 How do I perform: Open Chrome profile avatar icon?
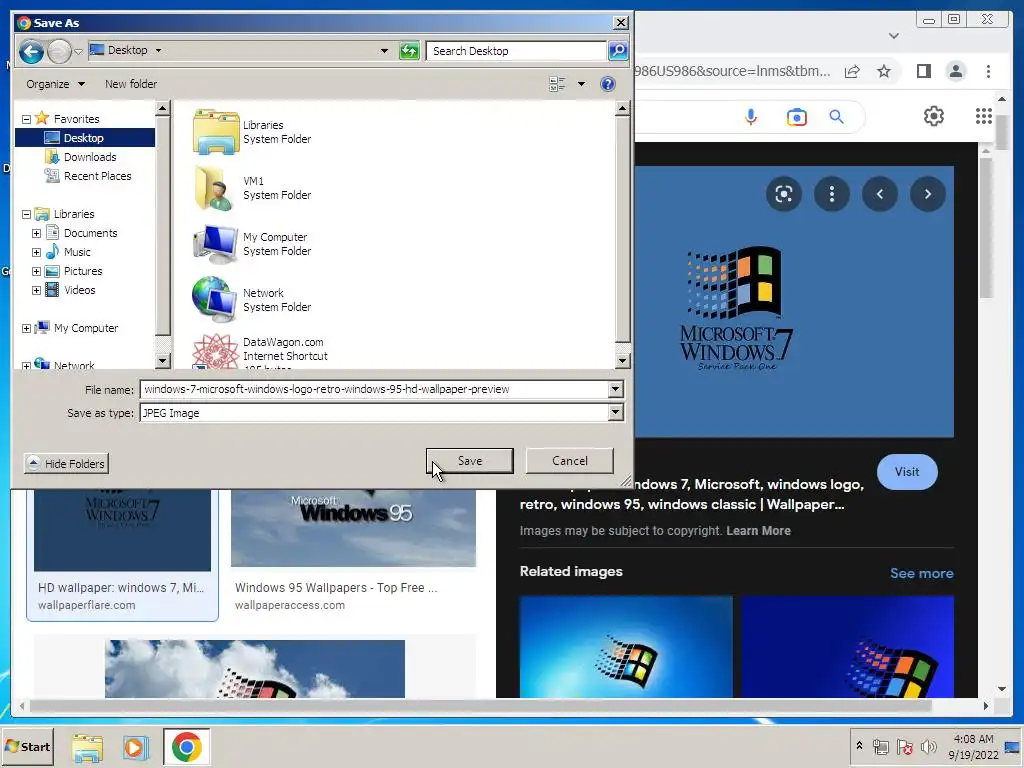[x=955, y=71]
